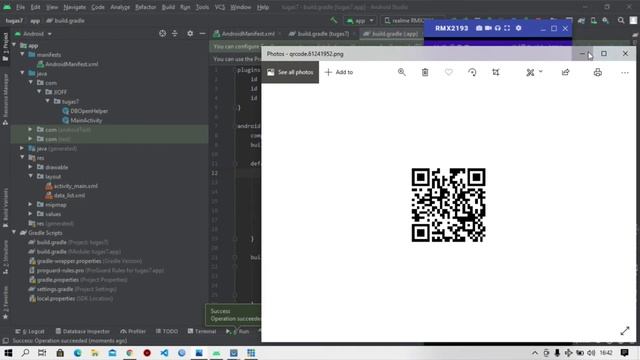
Task: Click the Make Project hammer icon
Action: pos(334,20)
